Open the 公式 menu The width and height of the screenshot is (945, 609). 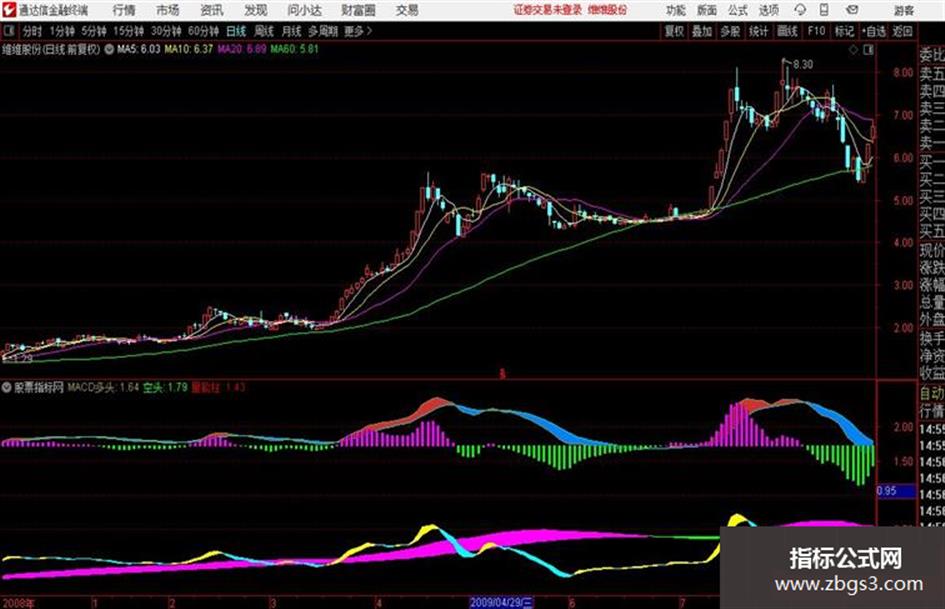(x=738, y=10)
